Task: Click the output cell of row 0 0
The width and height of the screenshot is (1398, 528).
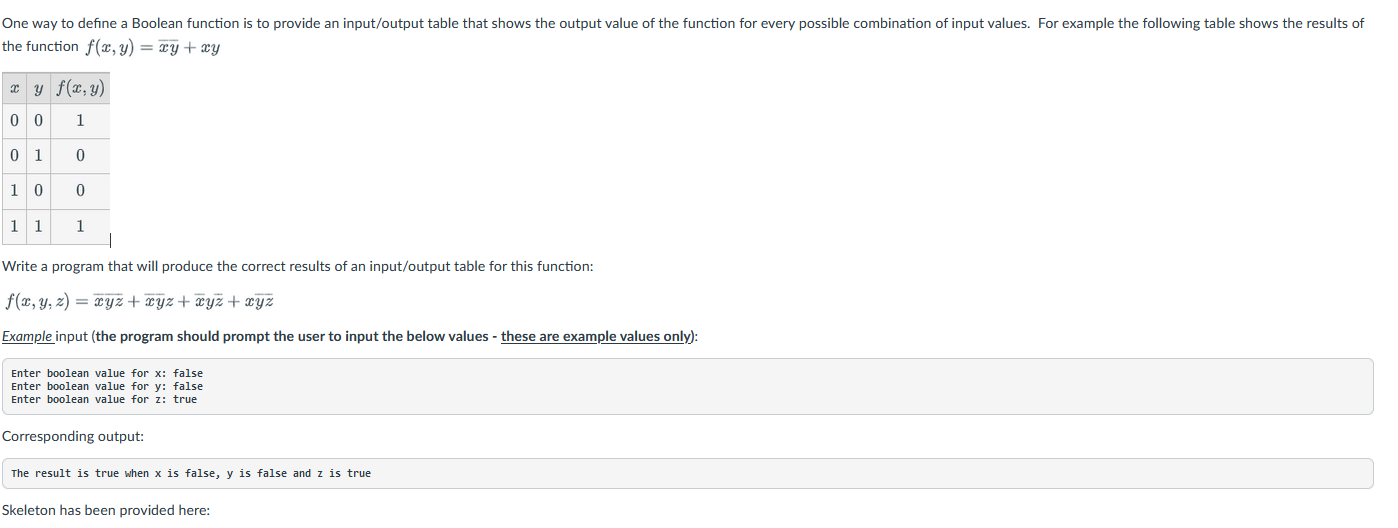Action: coord(80,122)
